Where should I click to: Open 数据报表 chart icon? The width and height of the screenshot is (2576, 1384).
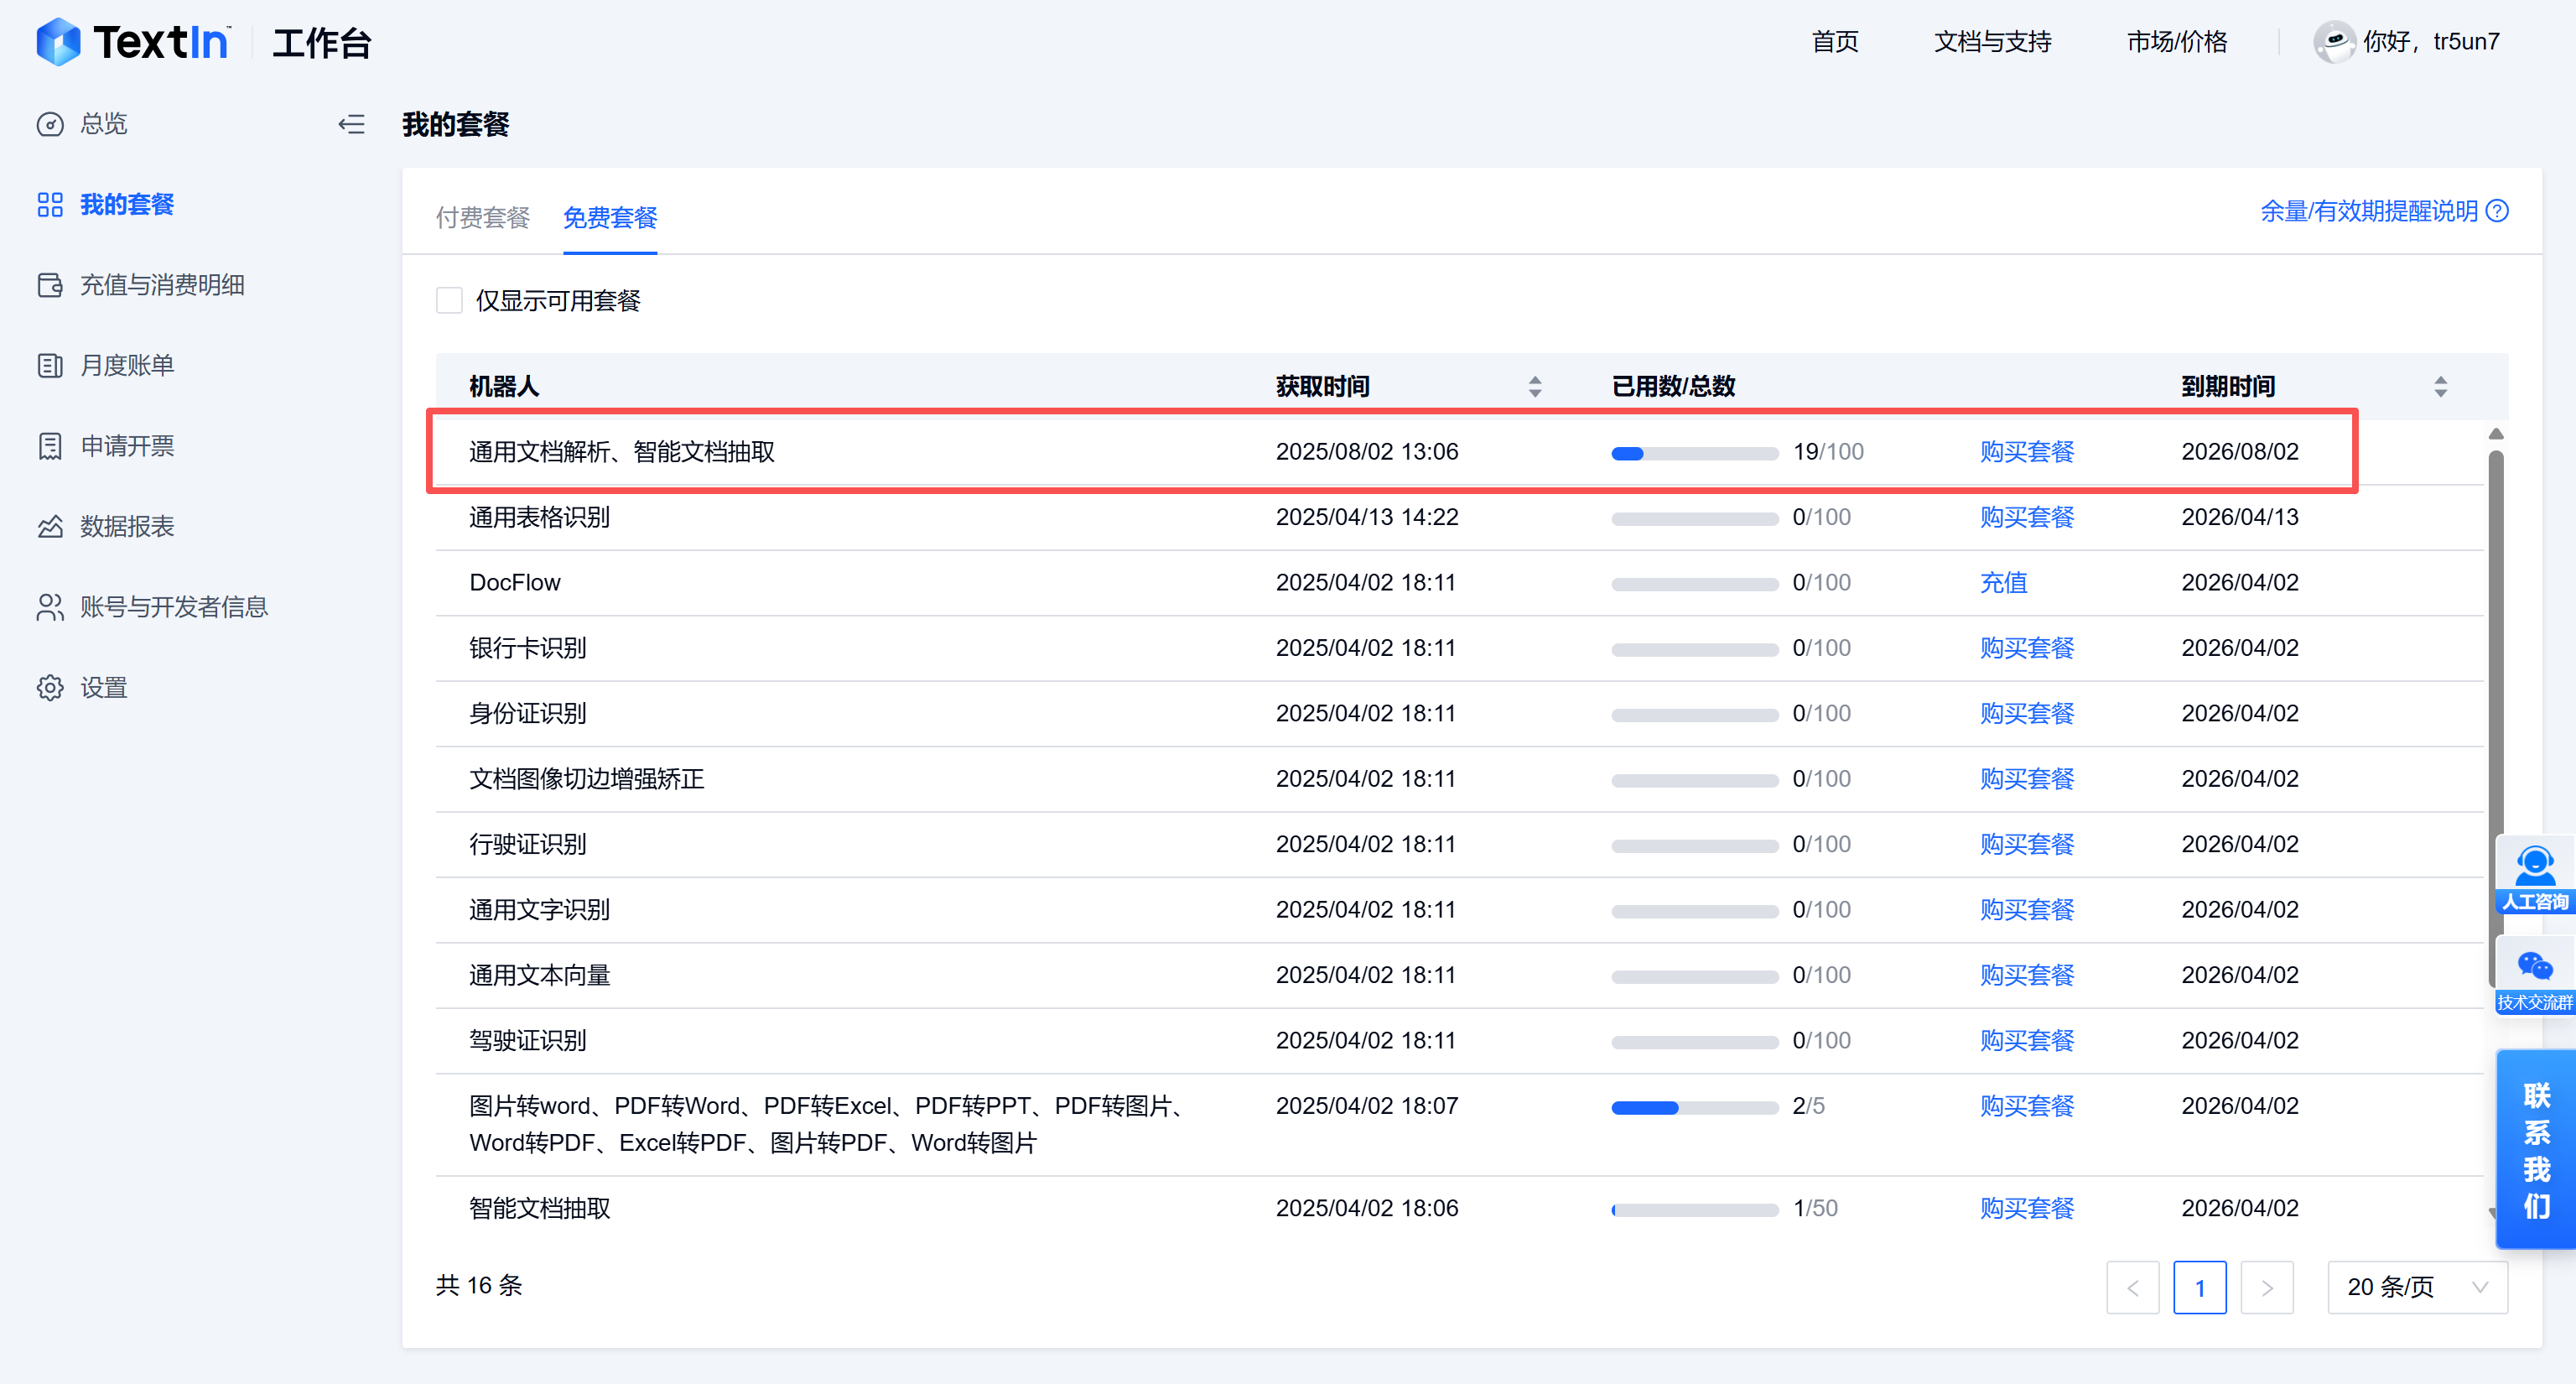tap(50, 526)
